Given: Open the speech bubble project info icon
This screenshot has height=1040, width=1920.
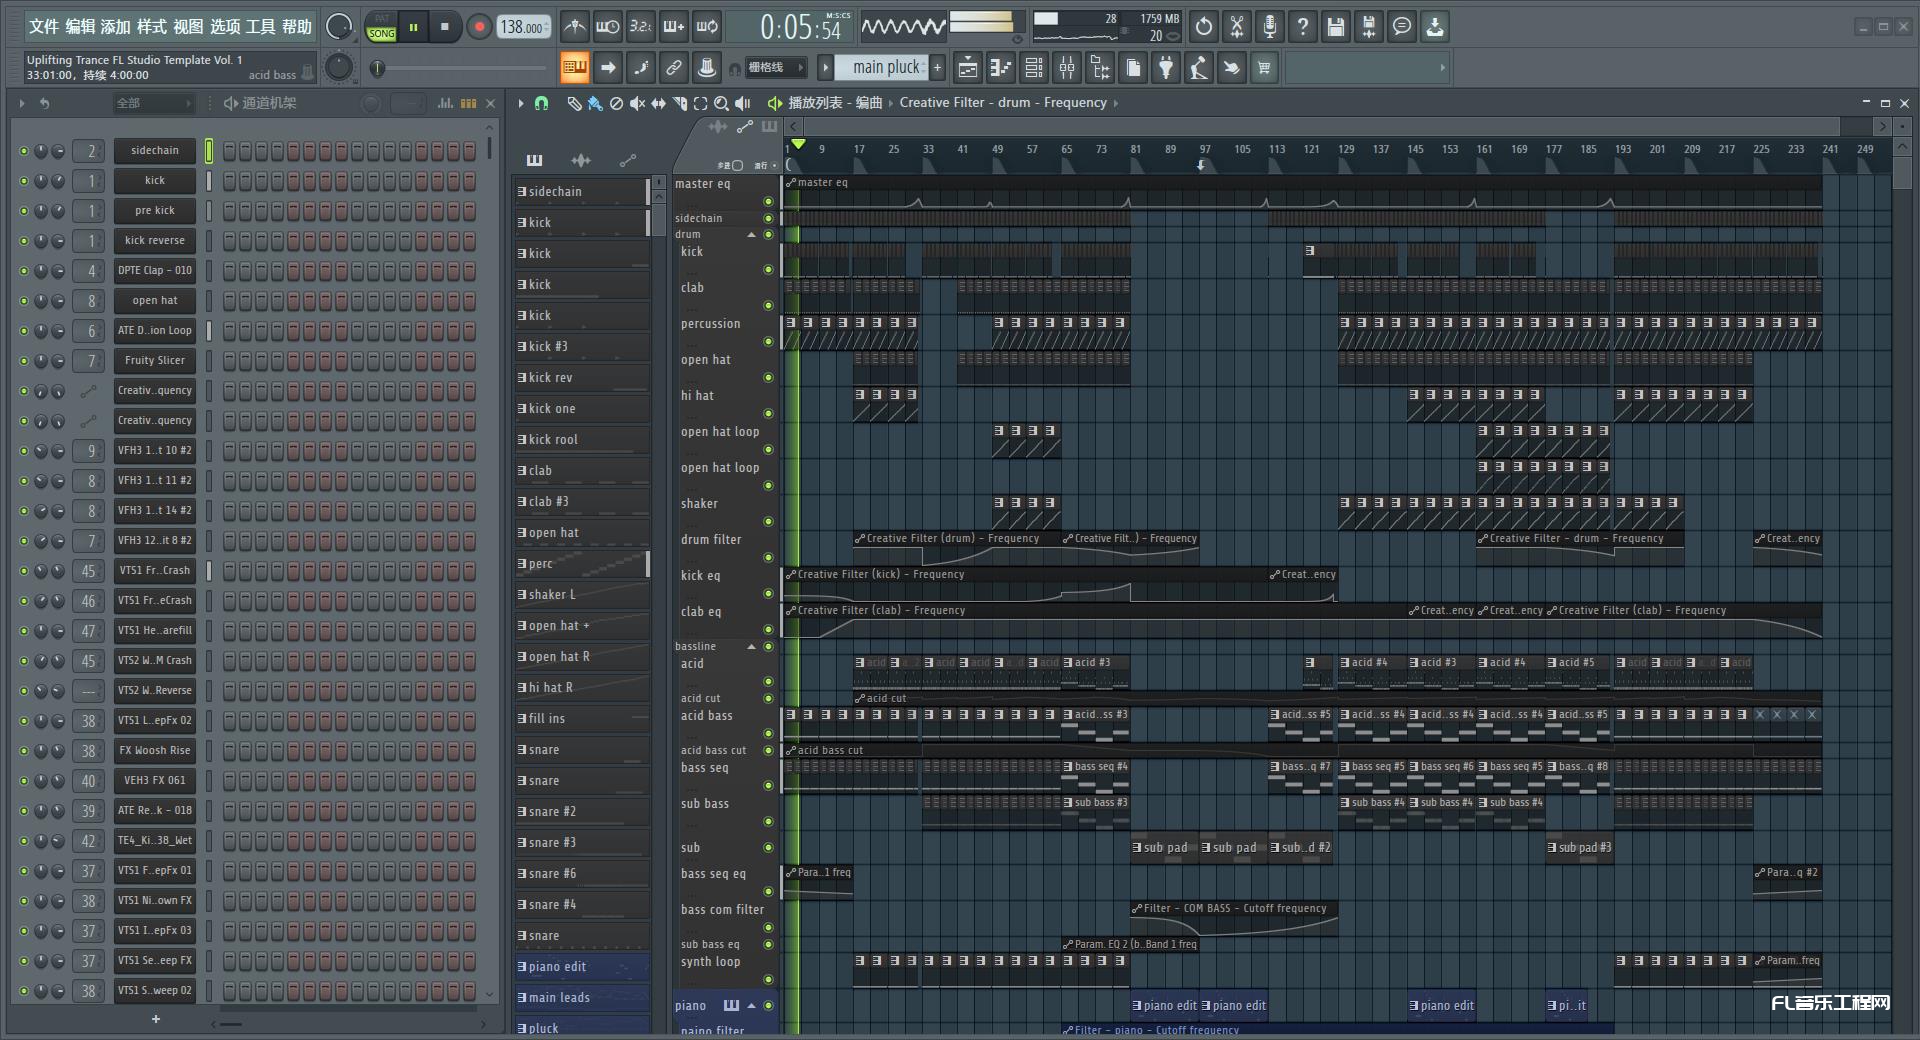Looking at the screenshot, I should 1402,27.
